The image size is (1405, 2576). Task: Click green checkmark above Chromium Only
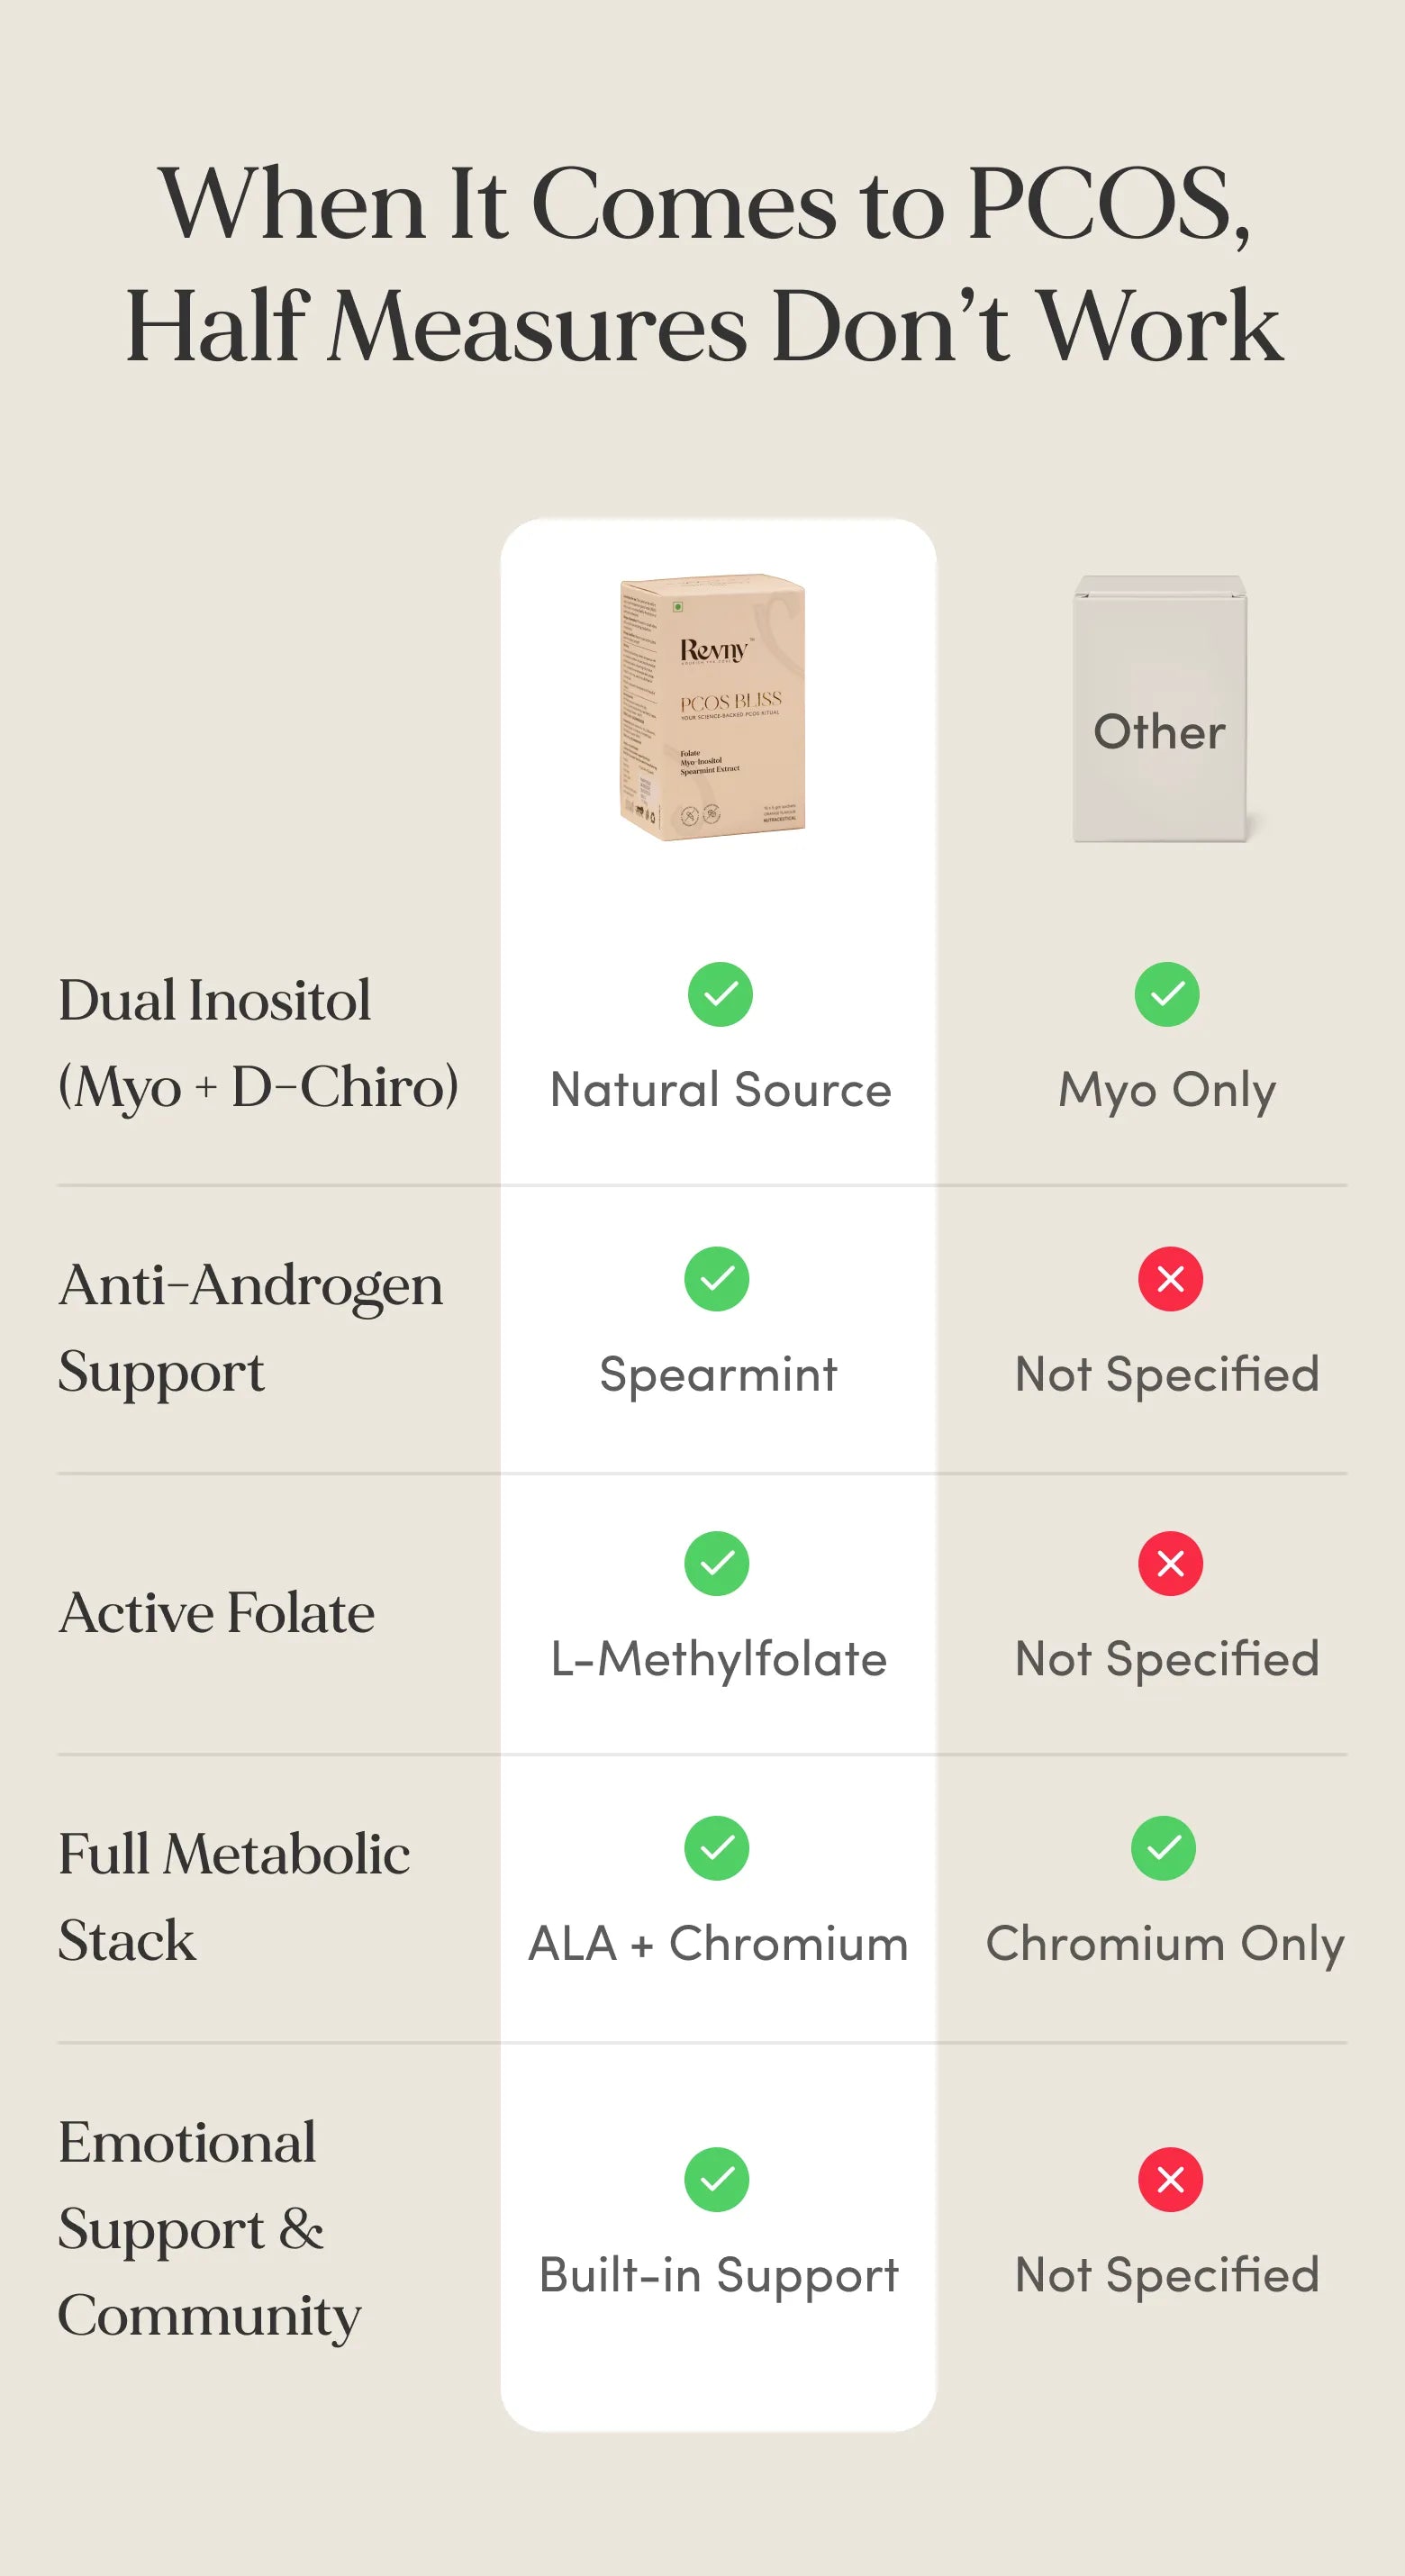pos(1163,1848)
